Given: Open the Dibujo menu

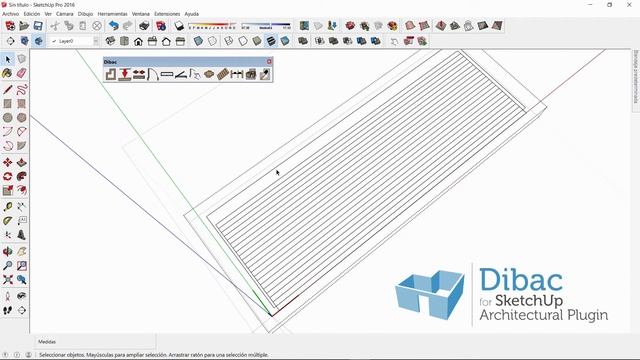Looking at the screenshot, I should tap(85, 14).
